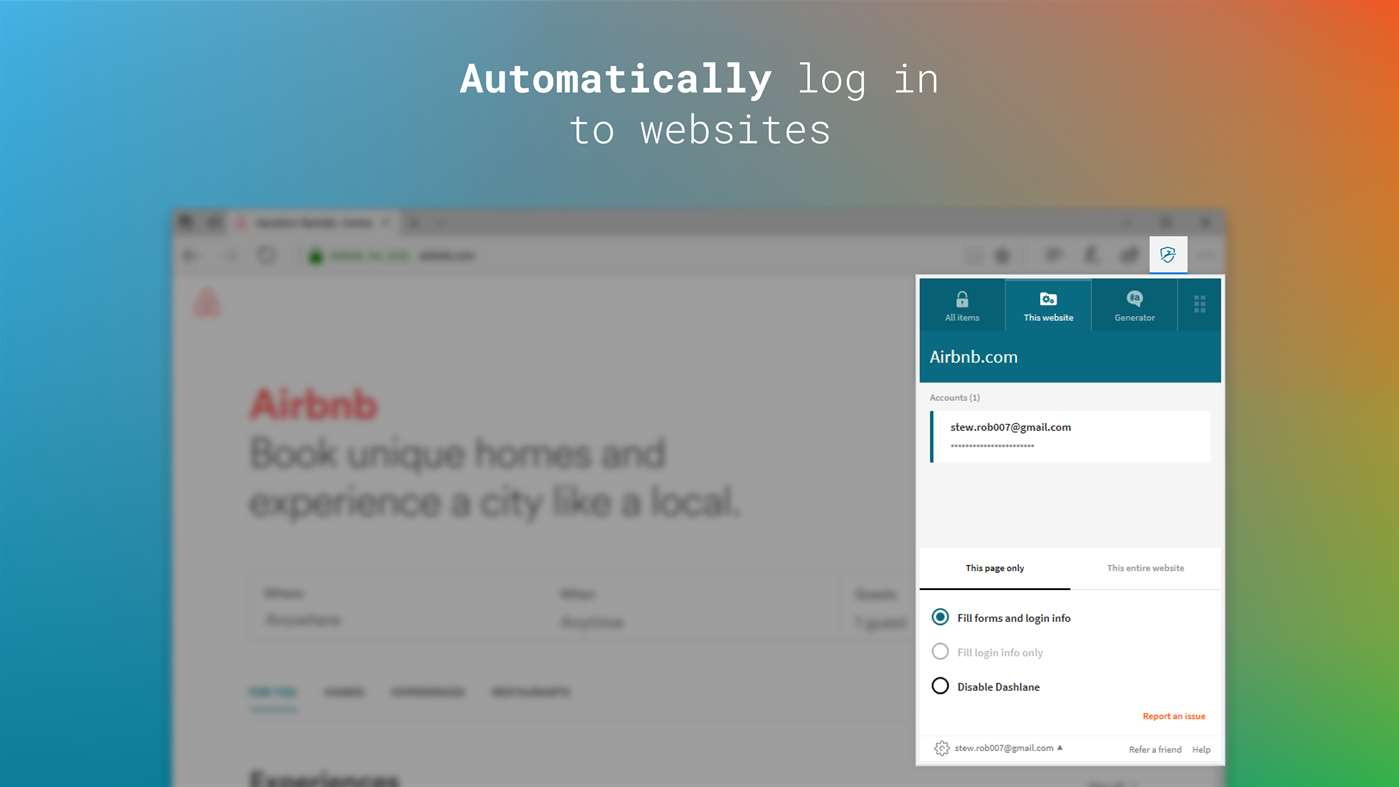Click the browser refresh icon
This screenshot has width=1399, height=787.
[x=266, y=256]
